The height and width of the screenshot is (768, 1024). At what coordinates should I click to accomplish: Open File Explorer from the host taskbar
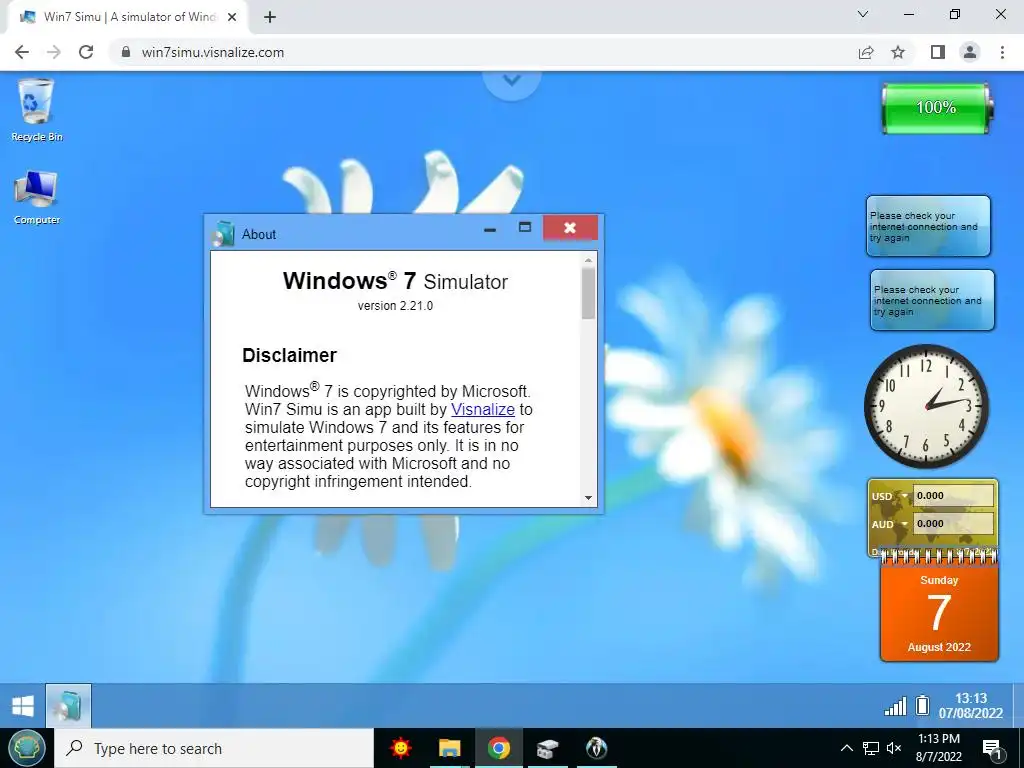[449, 748]
